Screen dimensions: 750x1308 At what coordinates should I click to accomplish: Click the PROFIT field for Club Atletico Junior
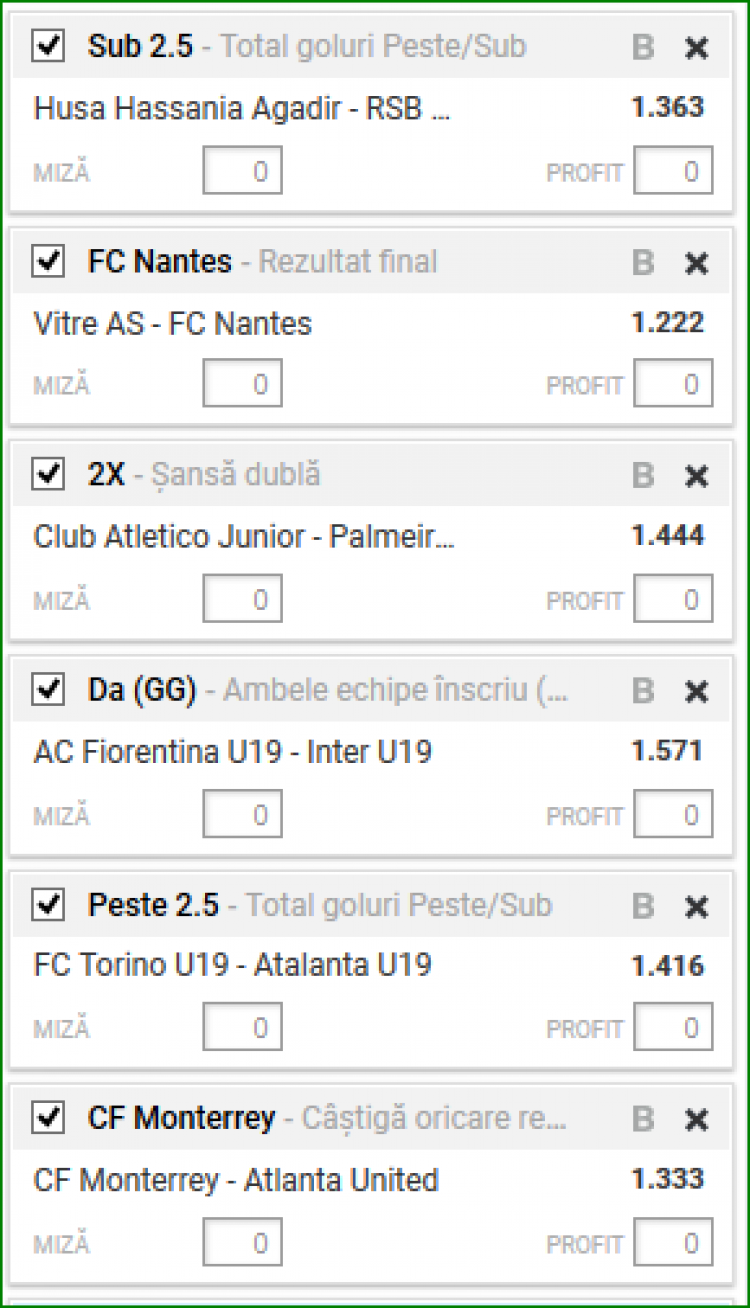click(x=673, y=600)
